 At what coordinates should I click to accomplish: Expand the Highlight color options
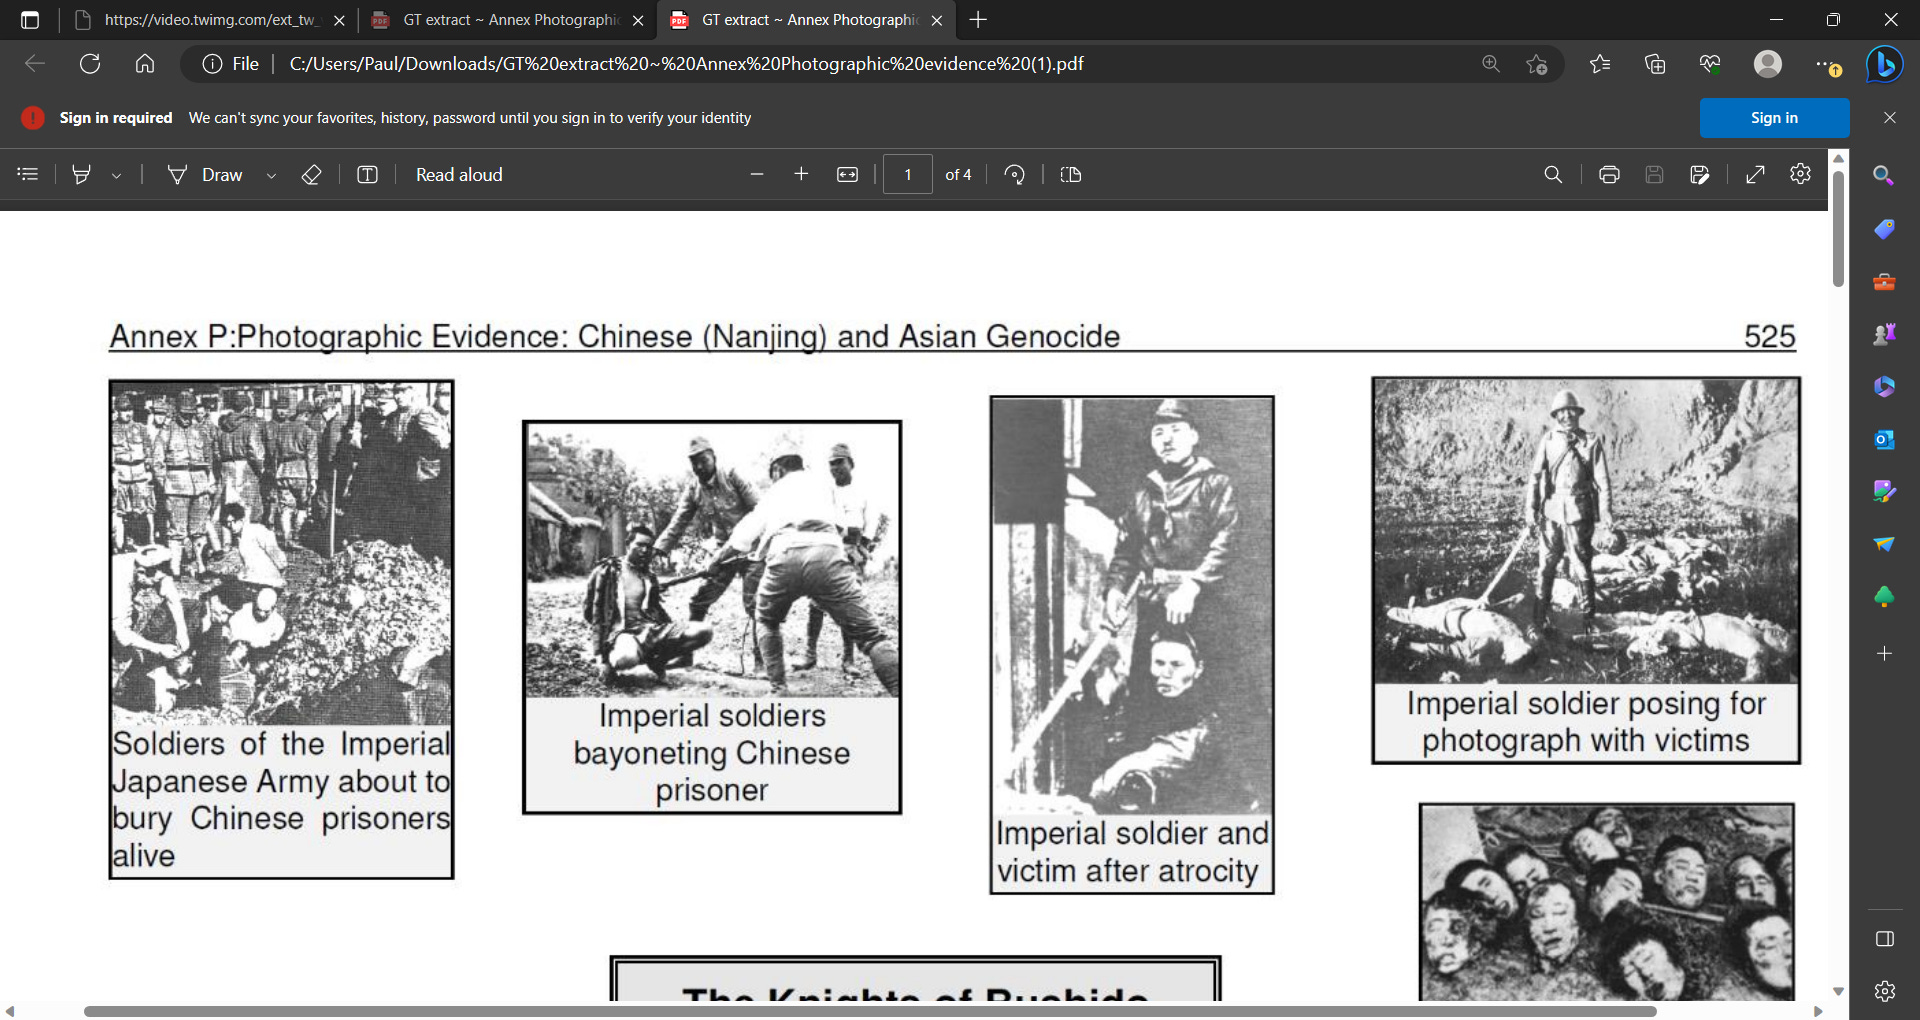point(116,175)
